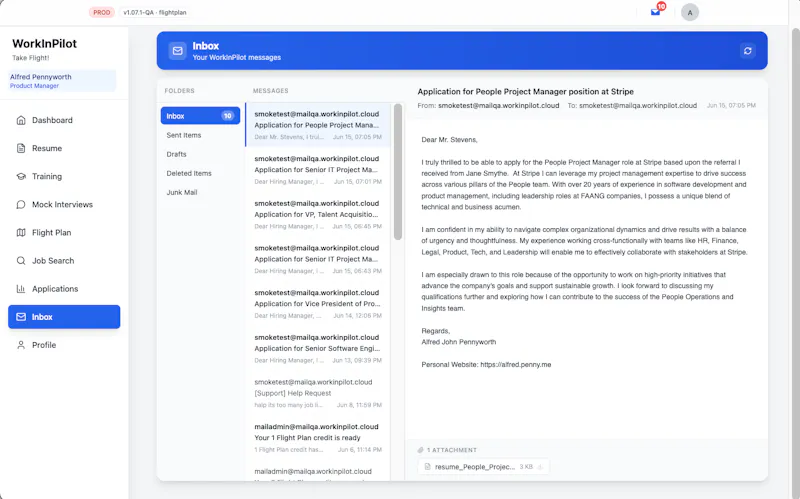Click the envelope icon in Inbox header

coord(178,51)
